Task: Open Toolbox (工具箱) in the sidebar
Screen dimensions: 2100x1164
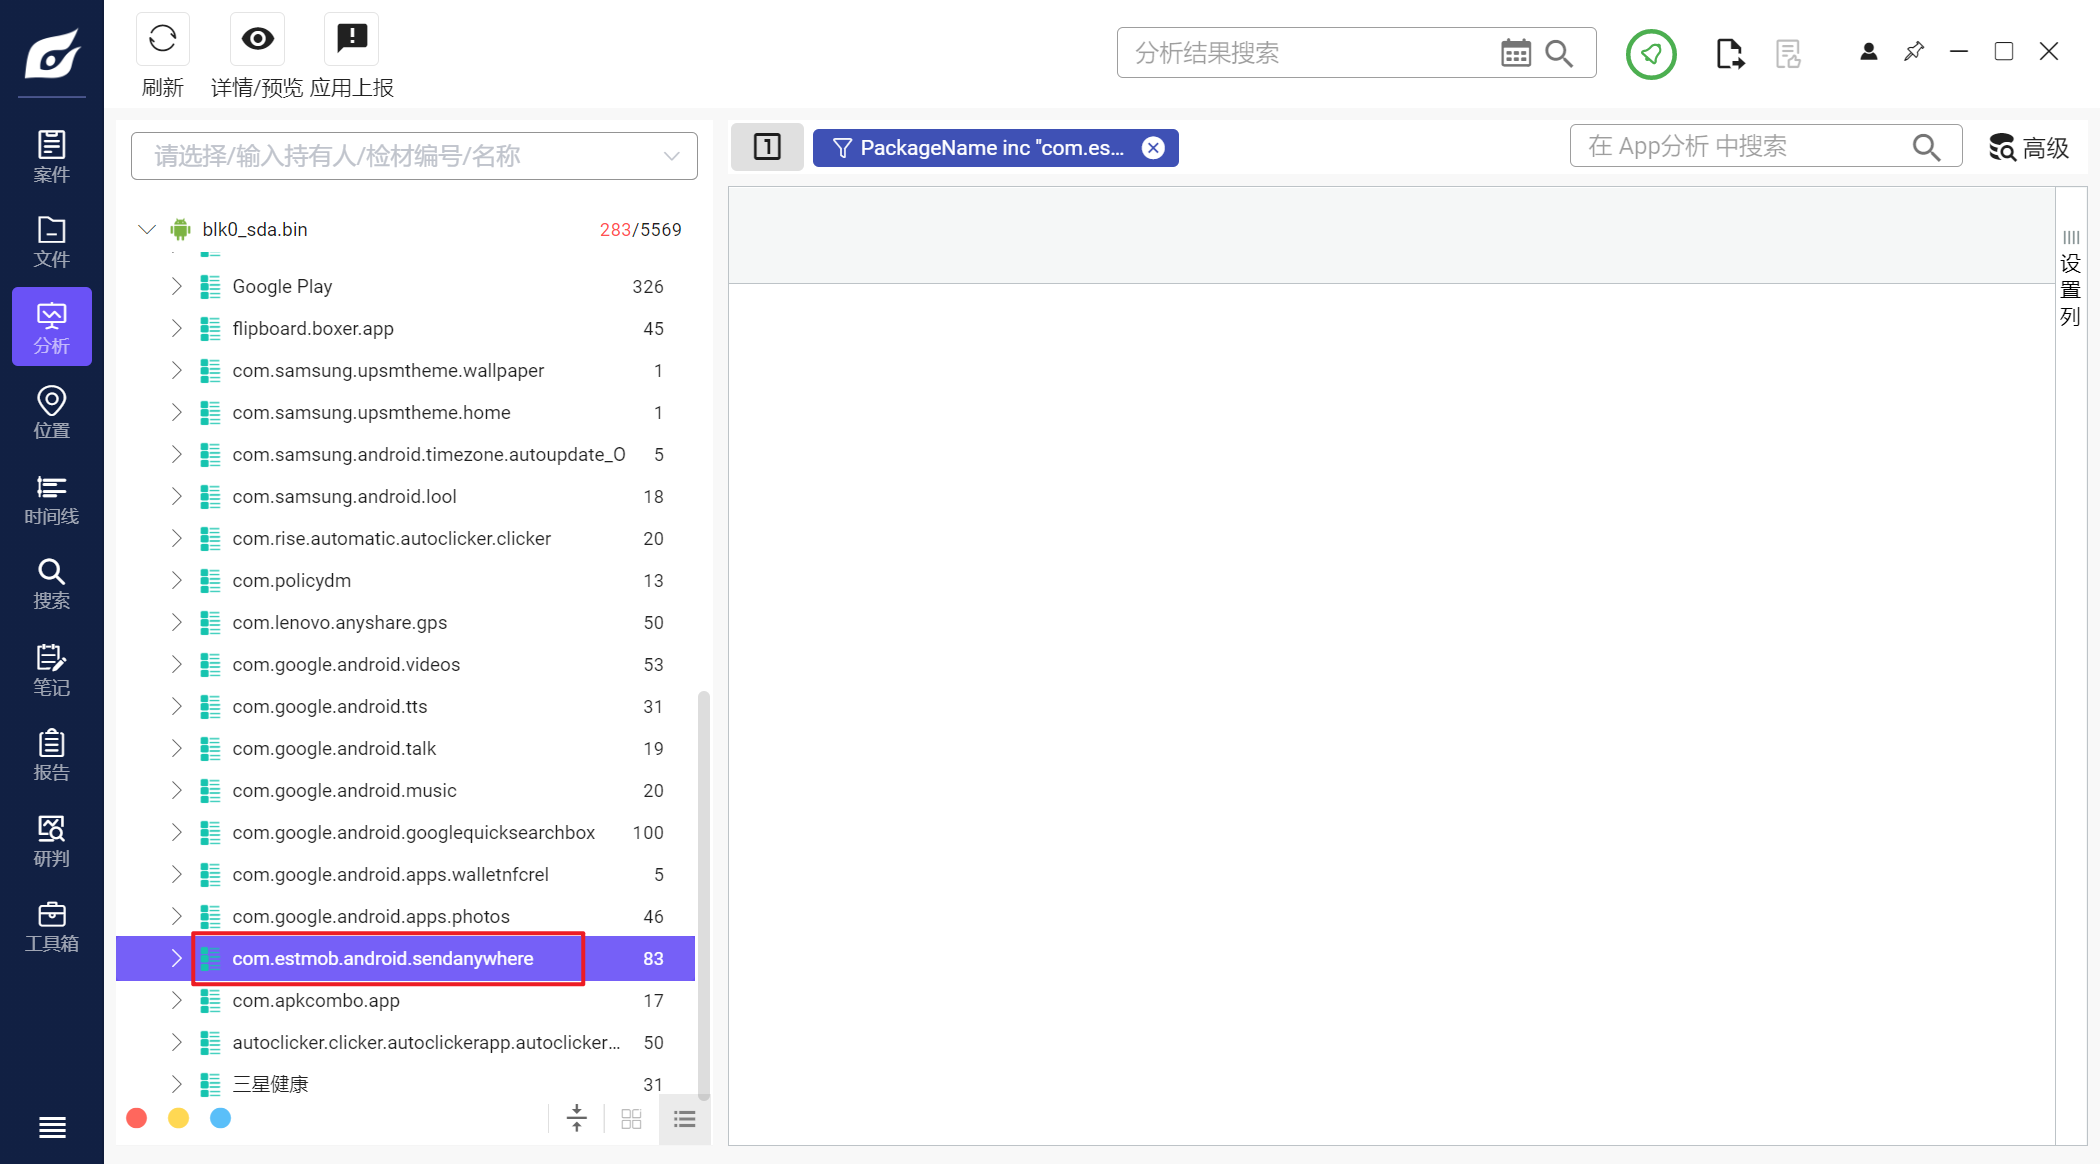Action: pos(52,927)
